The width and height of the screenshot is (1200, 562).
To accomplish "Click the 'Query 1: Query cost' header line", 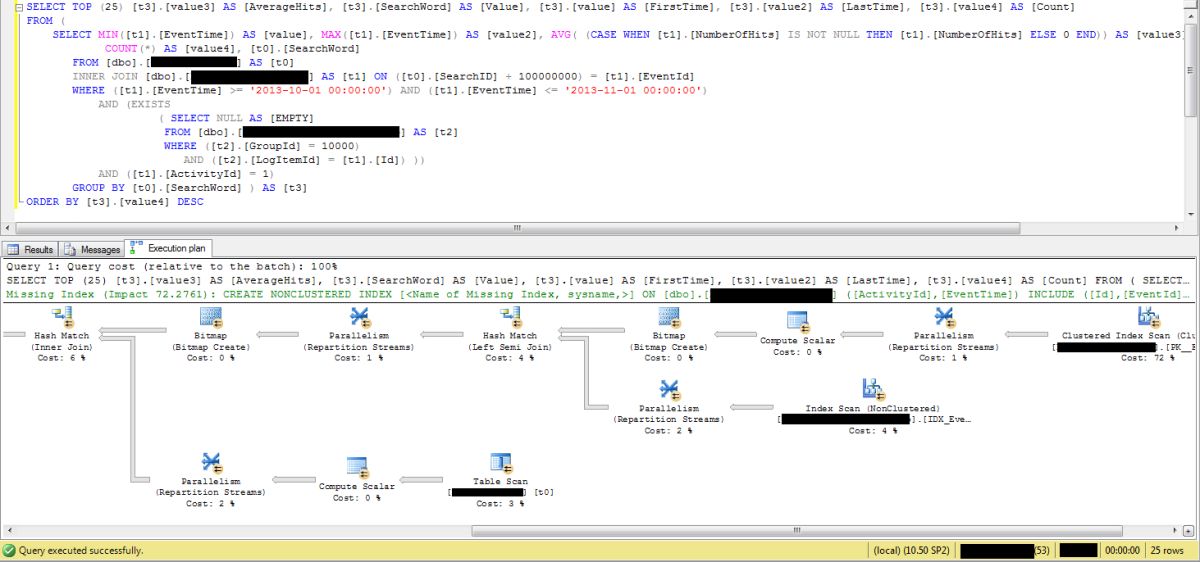I will [x=171, y=267].
